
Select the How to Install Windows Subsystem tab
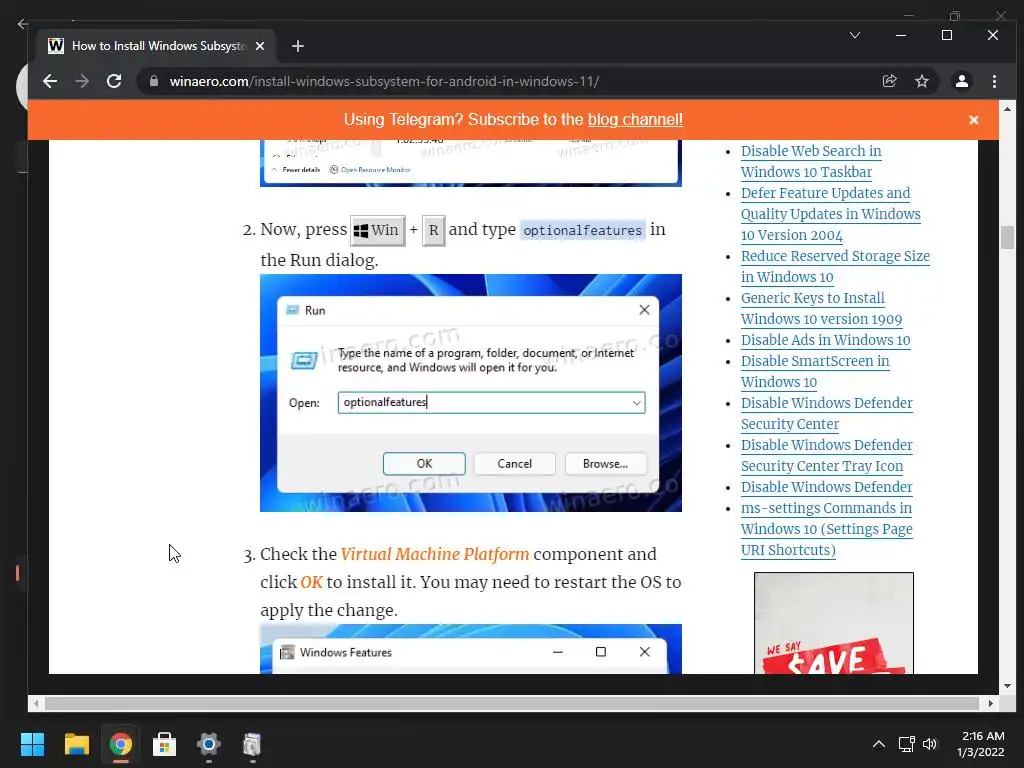(x=157, y=46)
